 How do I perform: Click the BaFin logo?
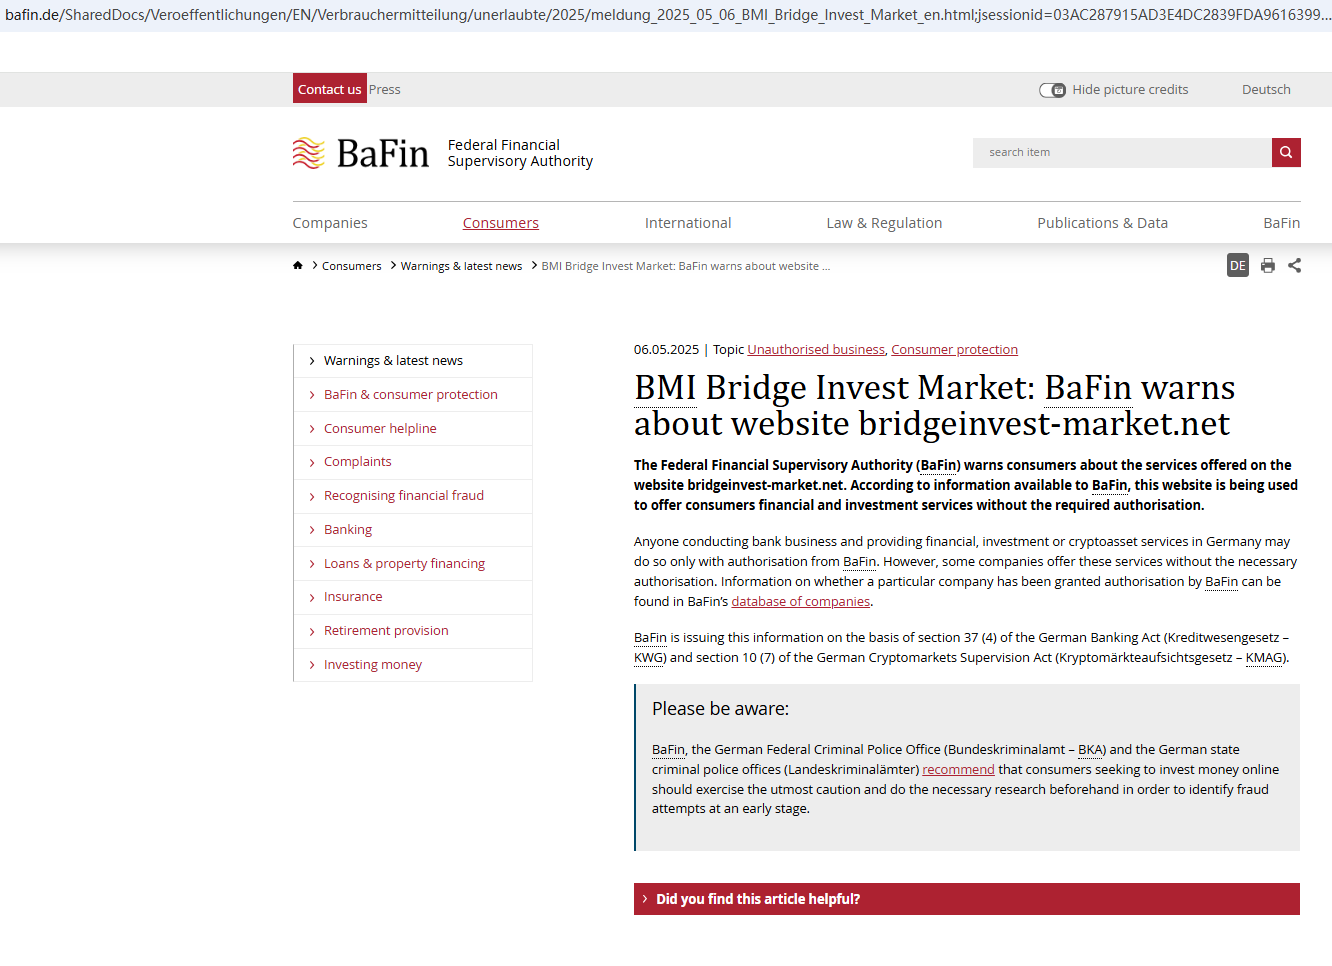361,154
